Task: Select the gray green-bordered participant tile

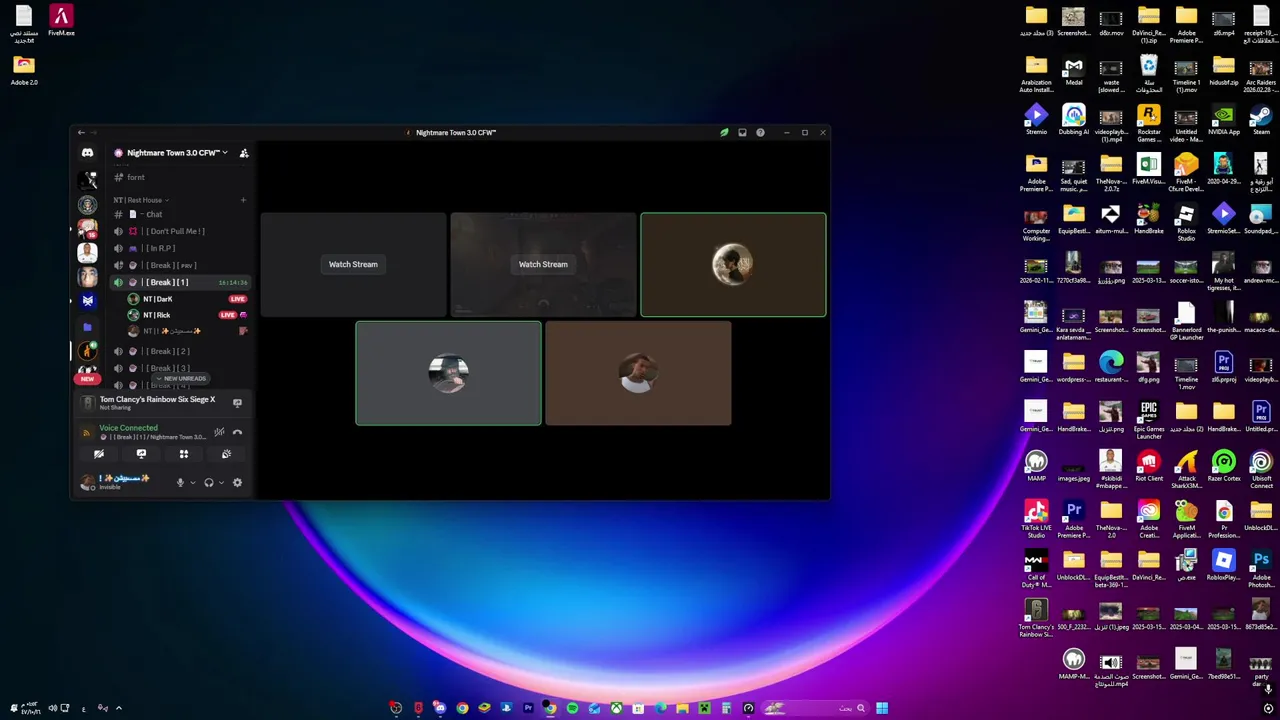Action: pos(448,373)
